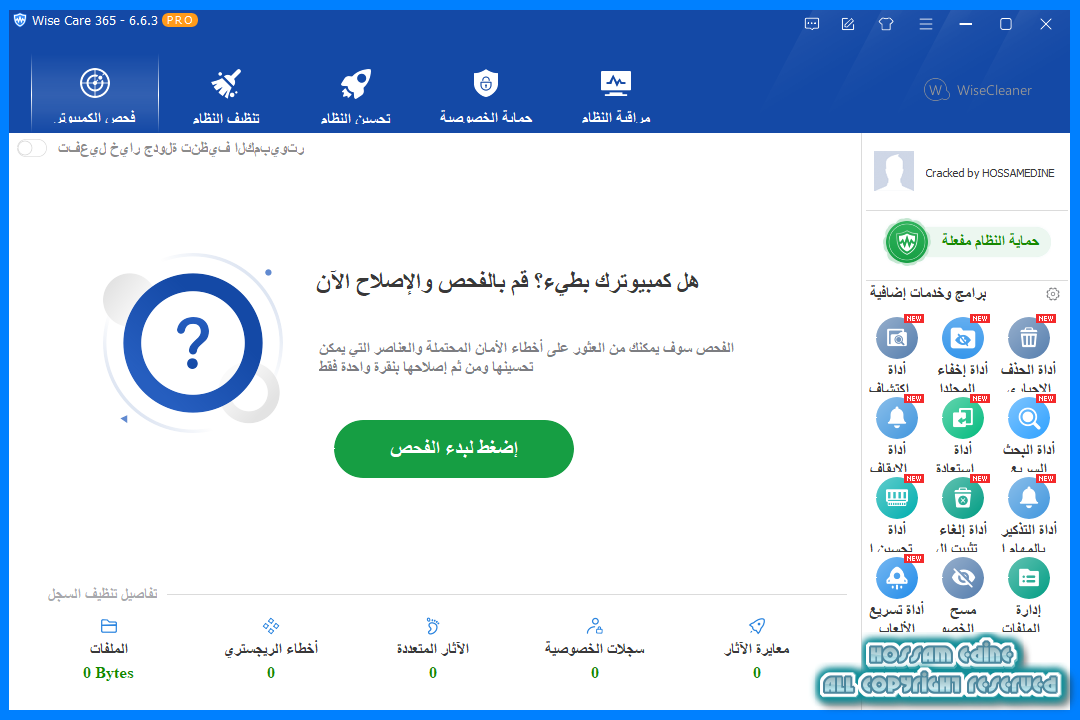The width and height of the screenshot is (1080, 720).
Task: Launch the auto shutdown tool (أداة الإيقاف) bell icon
Action: coord(897,418)
